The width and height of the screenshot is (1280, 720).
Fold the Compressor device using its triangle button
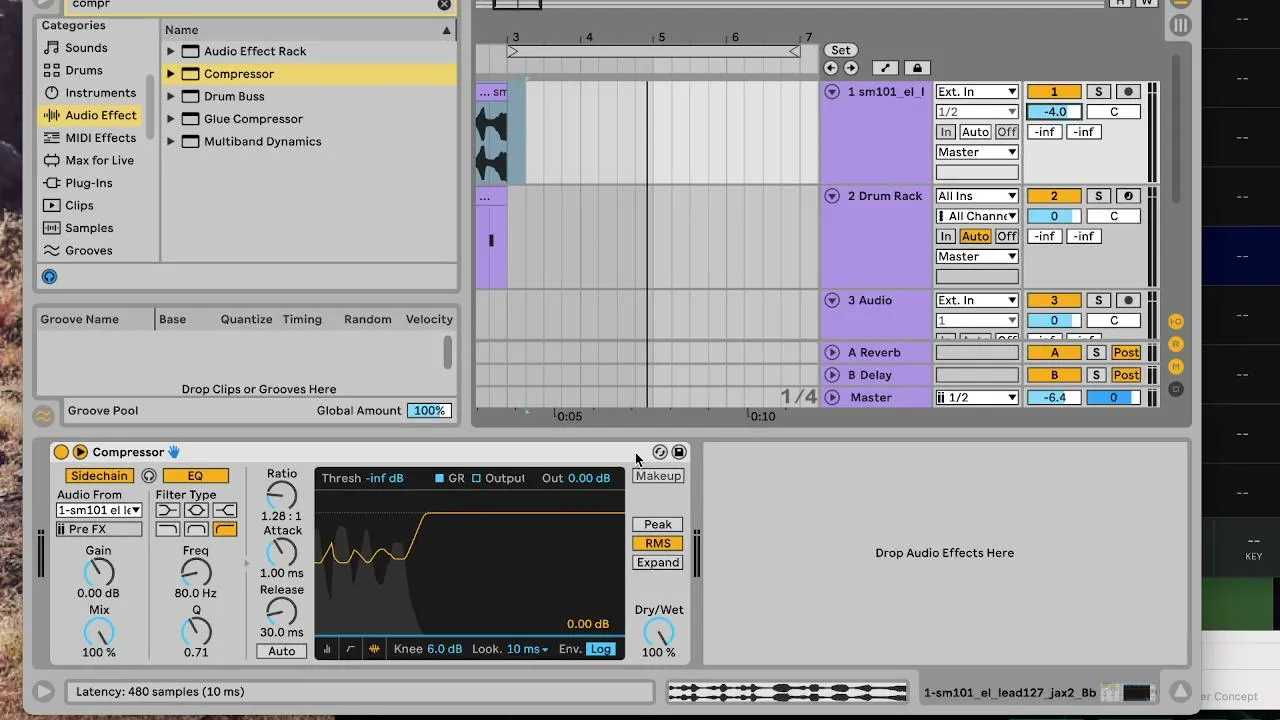(80, 452)
